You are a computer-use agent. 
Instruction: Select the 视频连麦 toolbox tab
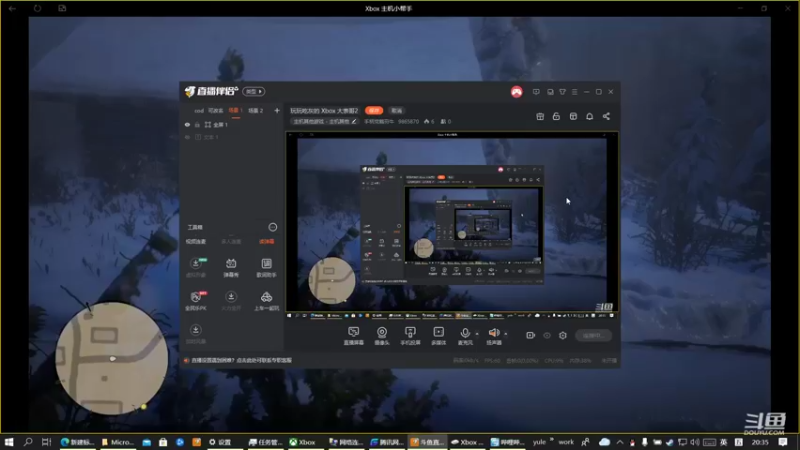[x=196, y=241]
